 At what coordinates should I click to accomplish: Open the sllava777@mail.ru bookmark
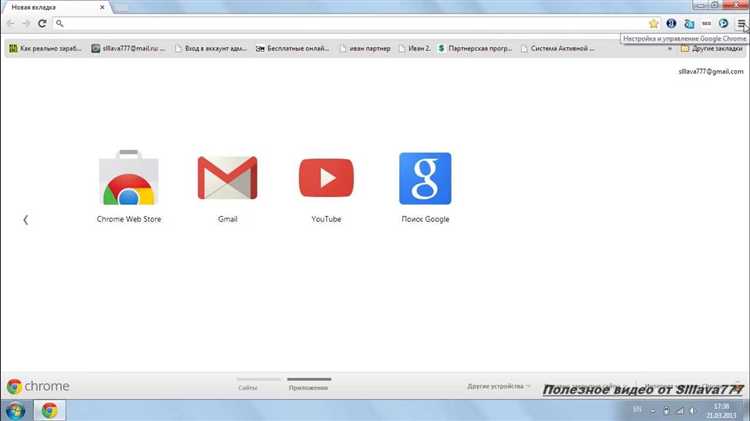pos(128,48)
